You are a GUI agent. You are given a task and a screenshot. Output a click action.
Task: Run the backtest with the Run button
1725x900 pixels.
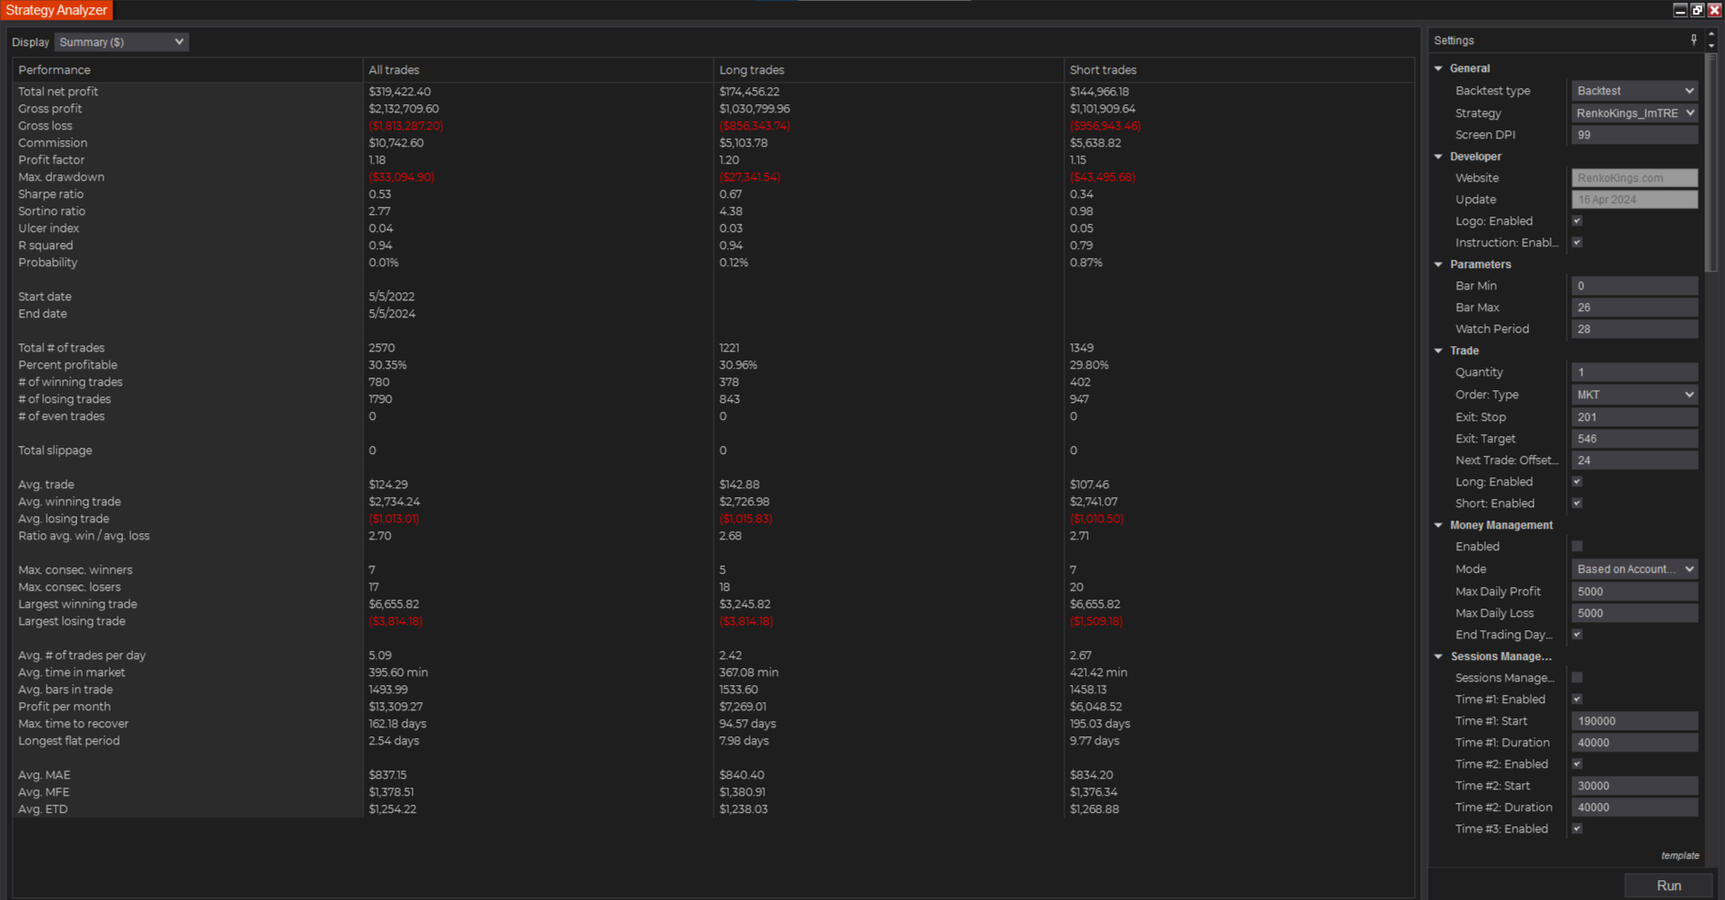pyautogui.click(x=1668, y=885)
